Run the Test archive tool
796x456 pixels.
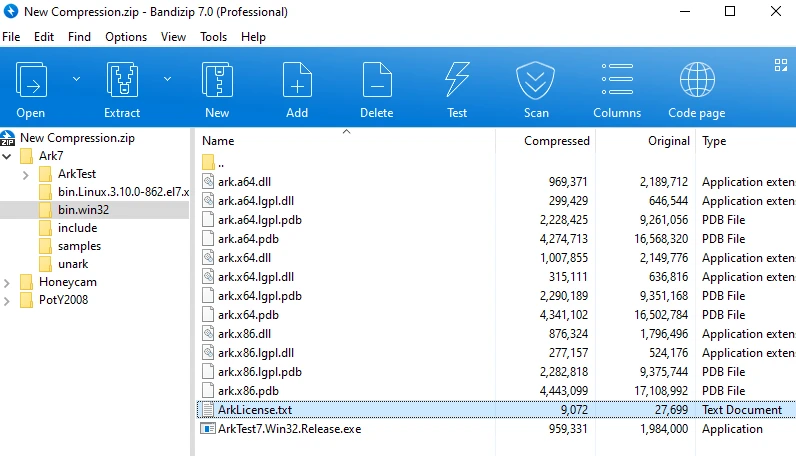[457, 80]
